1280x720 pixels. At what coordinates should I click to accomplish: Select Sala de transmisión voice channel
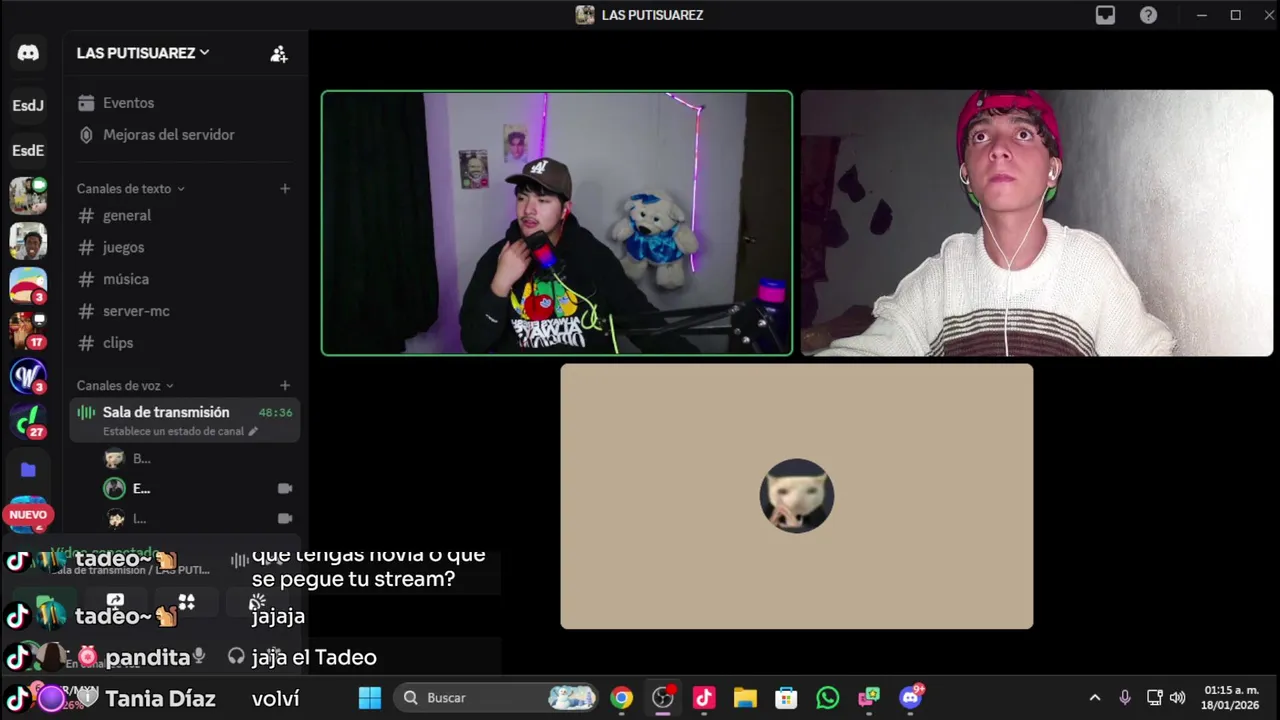(x=185, y=420)
